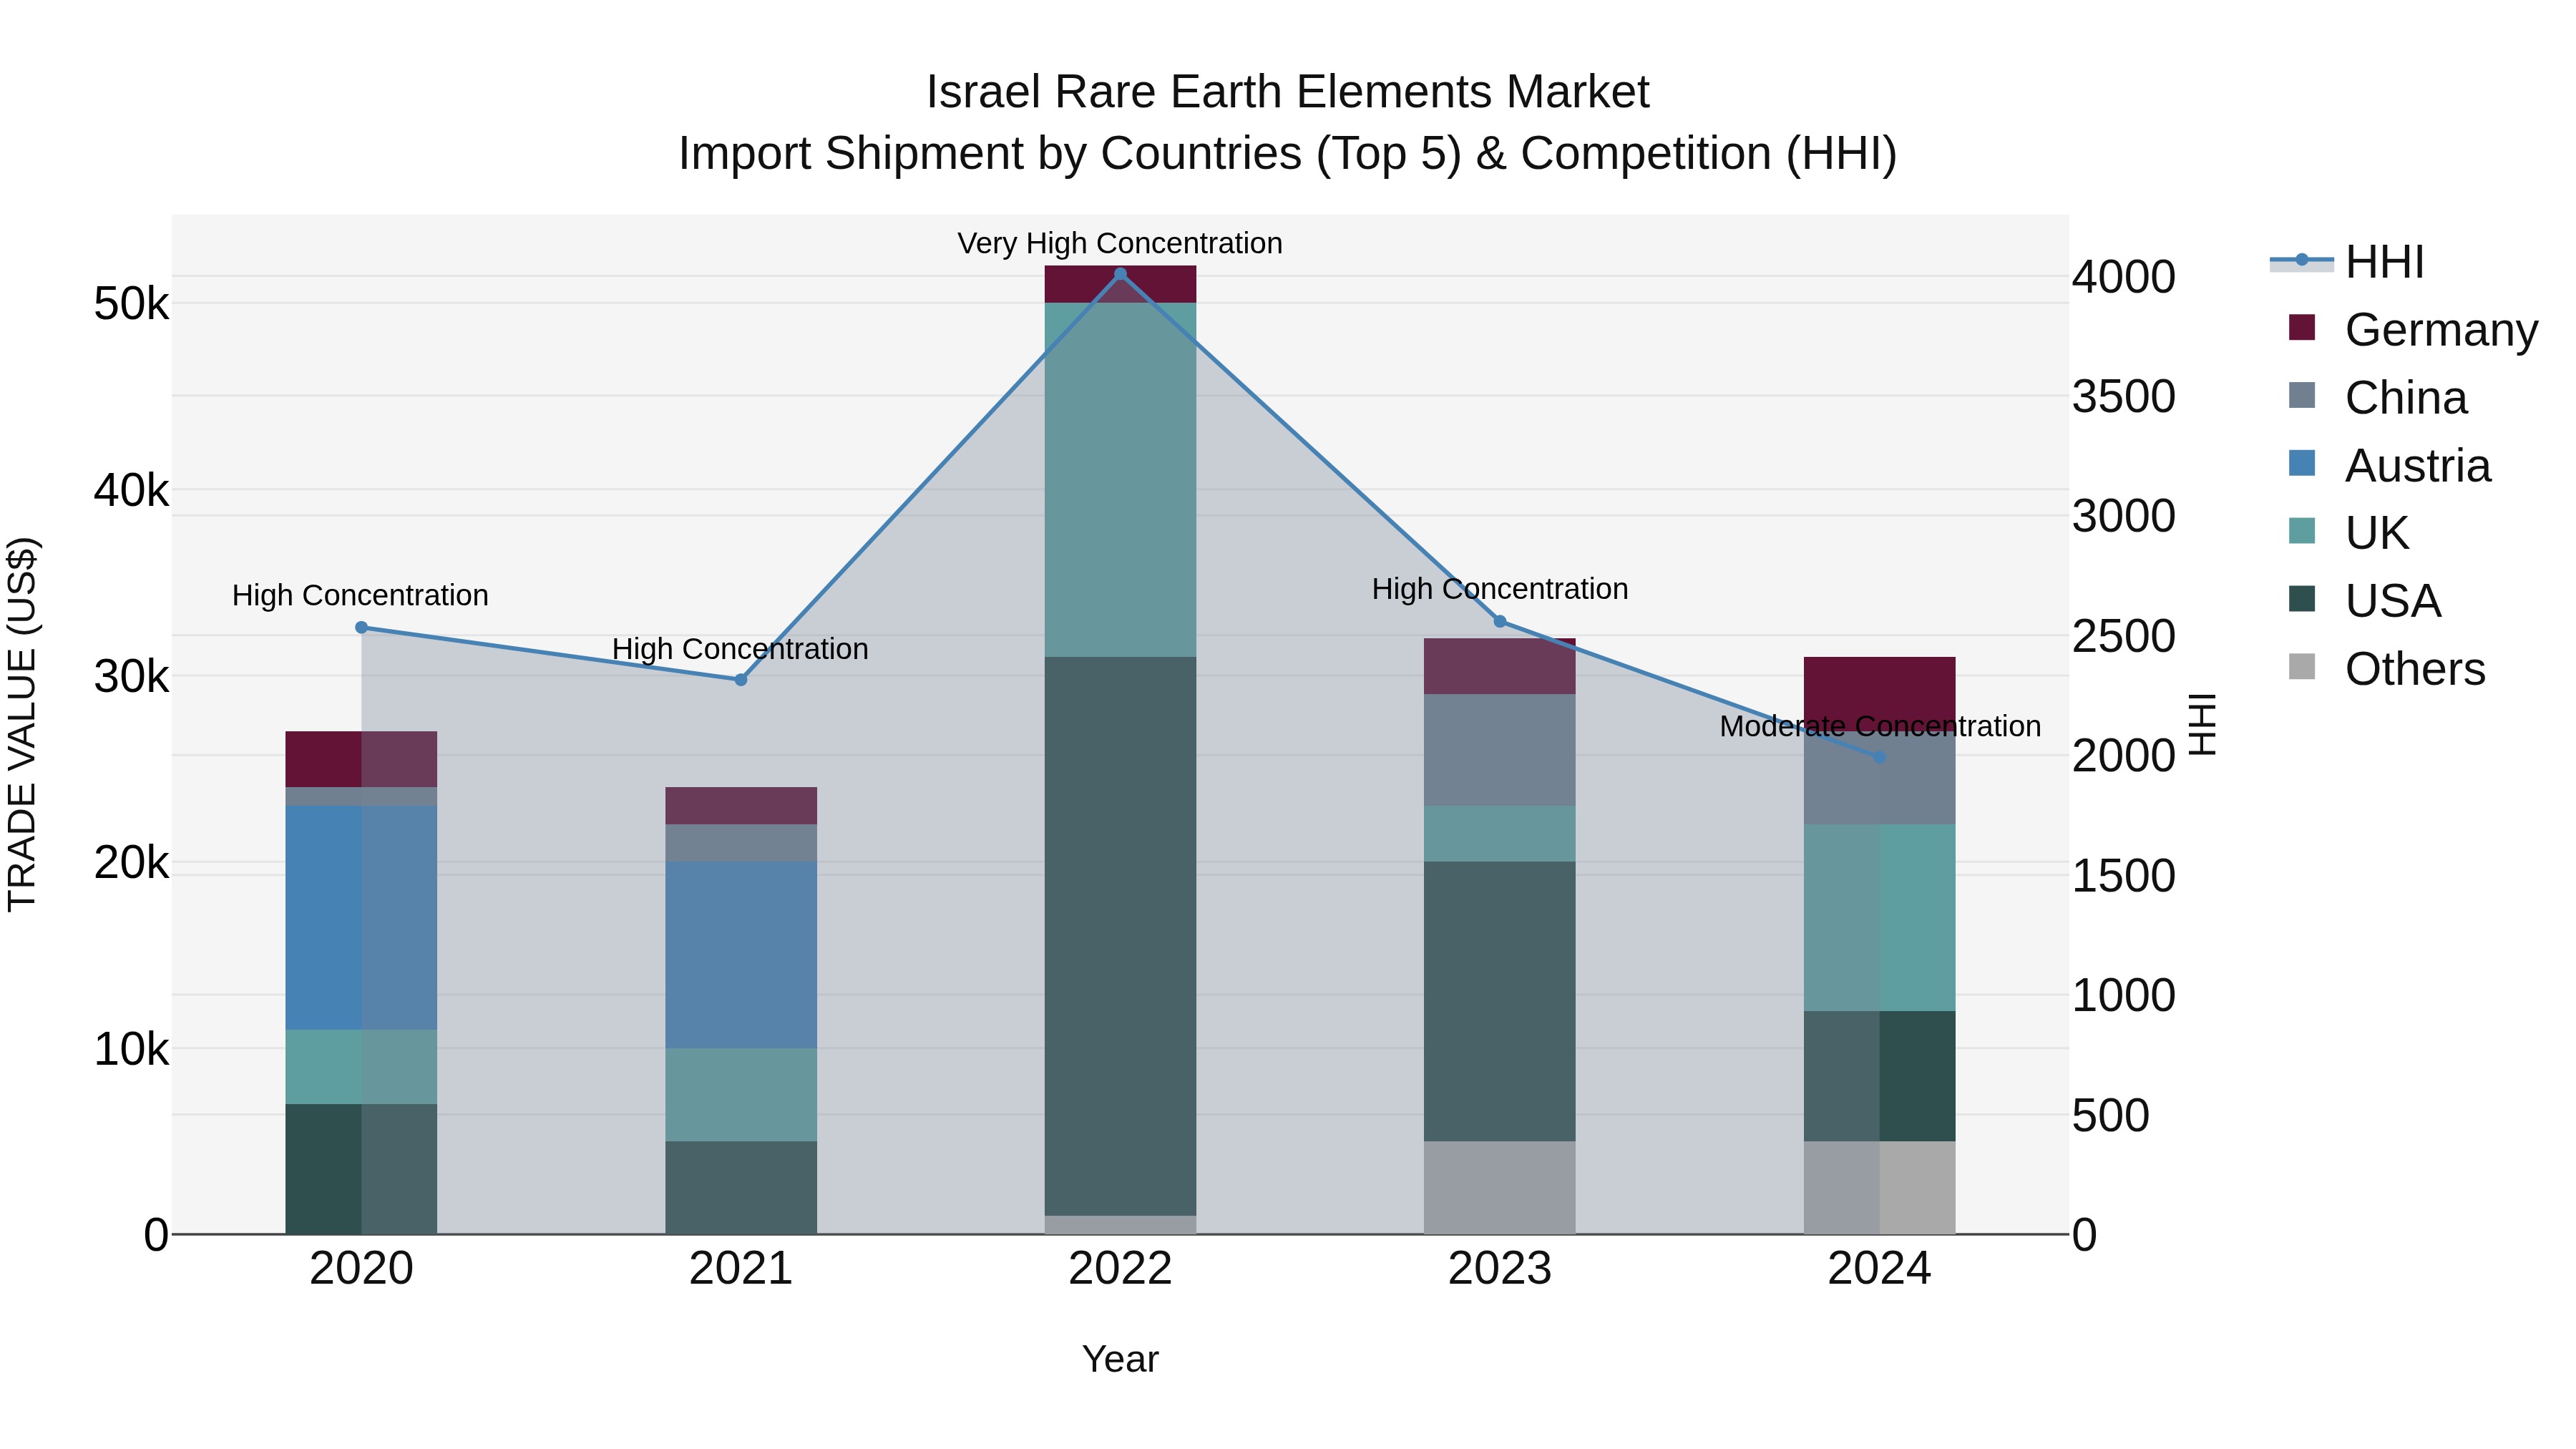Click the chart title 'Israel Rare Earth Elements Market'
Viewport: 2576px width, 1449px height.
point(1288,92)
